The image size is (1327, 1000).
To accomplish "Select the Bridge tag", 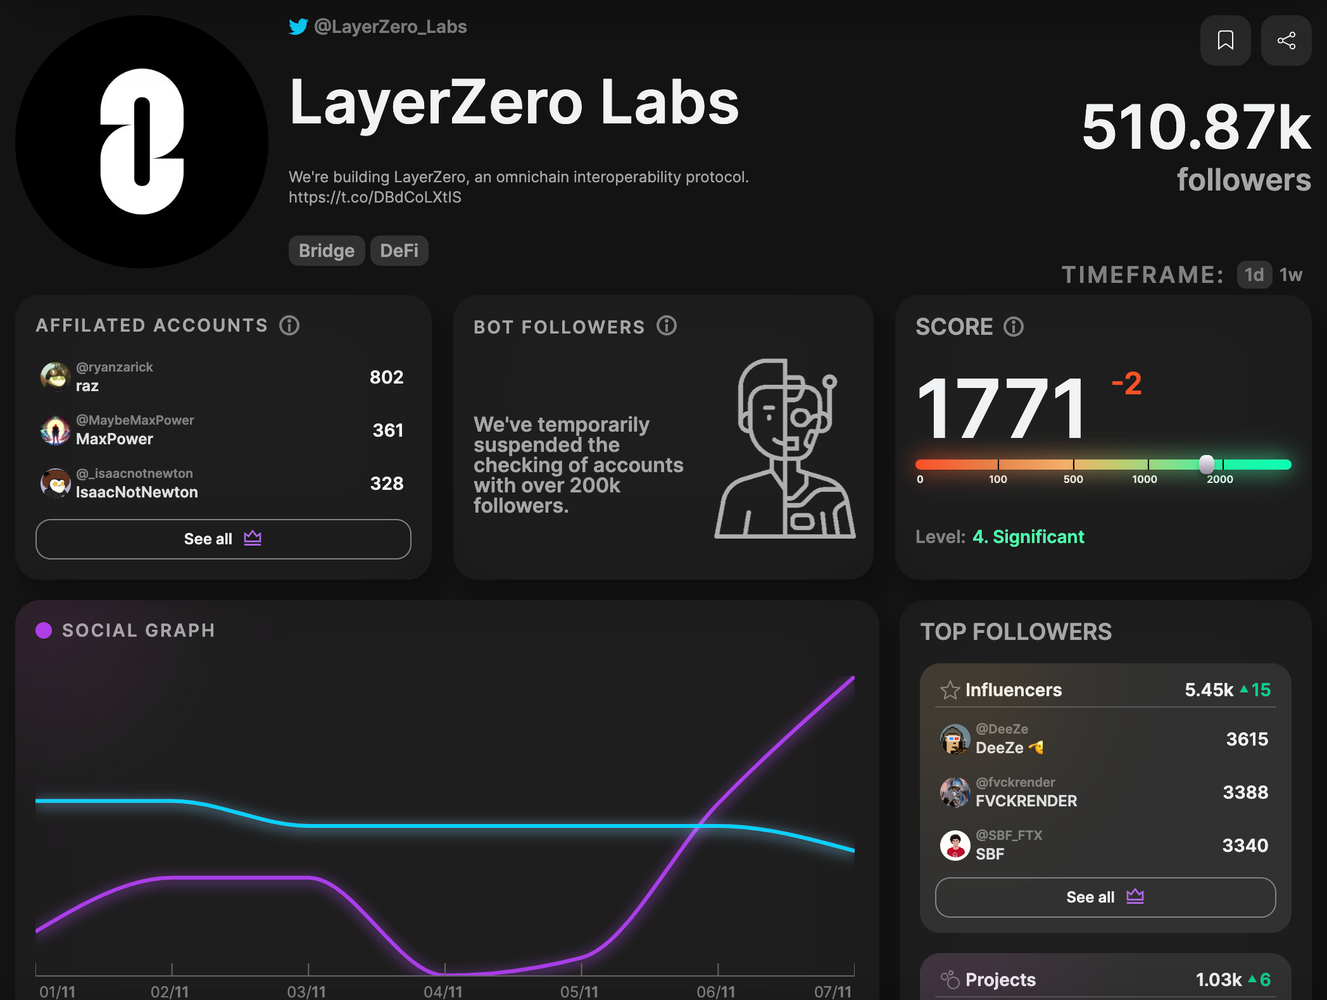I will click(327, 250).
